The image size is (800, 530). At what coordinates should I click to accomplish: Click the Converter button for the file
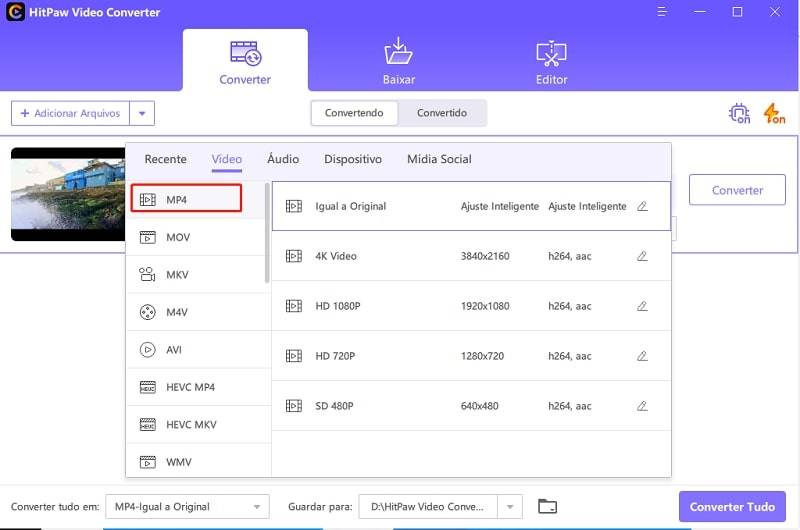[737, 190]
